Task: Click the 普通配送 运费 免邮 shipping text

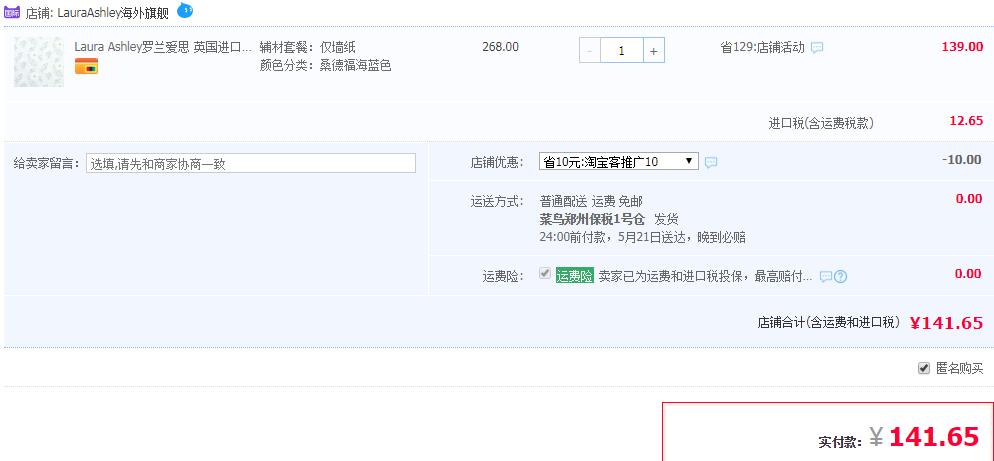Action: pos(591,202)
